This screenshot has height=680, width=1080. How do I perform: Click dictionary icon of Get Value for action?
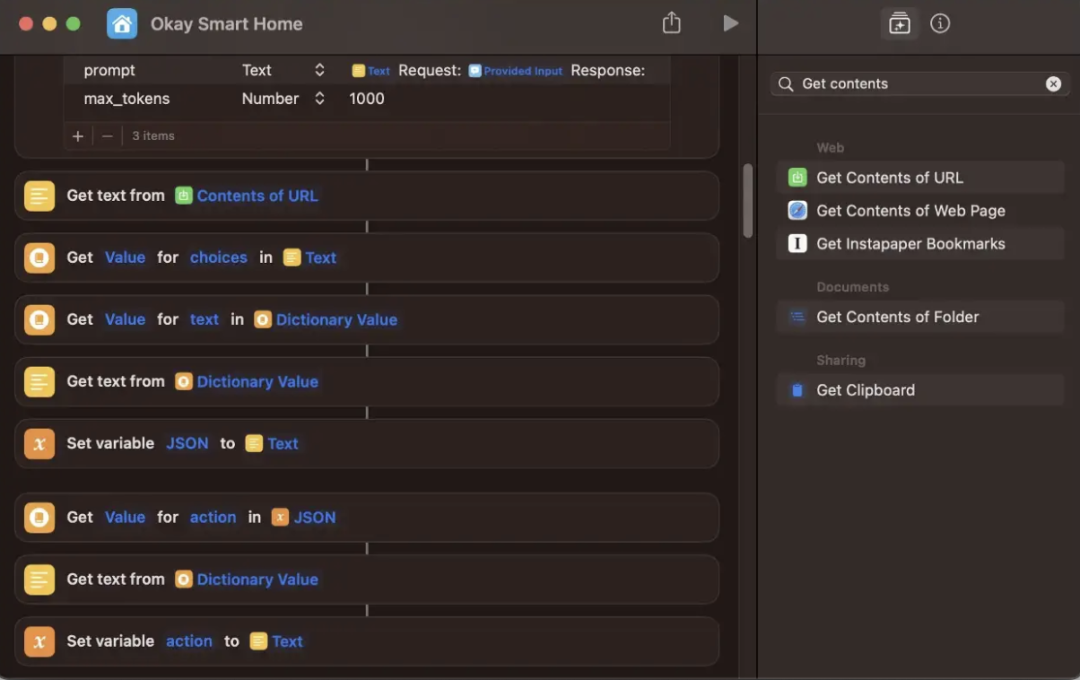(x=39, y=517)
